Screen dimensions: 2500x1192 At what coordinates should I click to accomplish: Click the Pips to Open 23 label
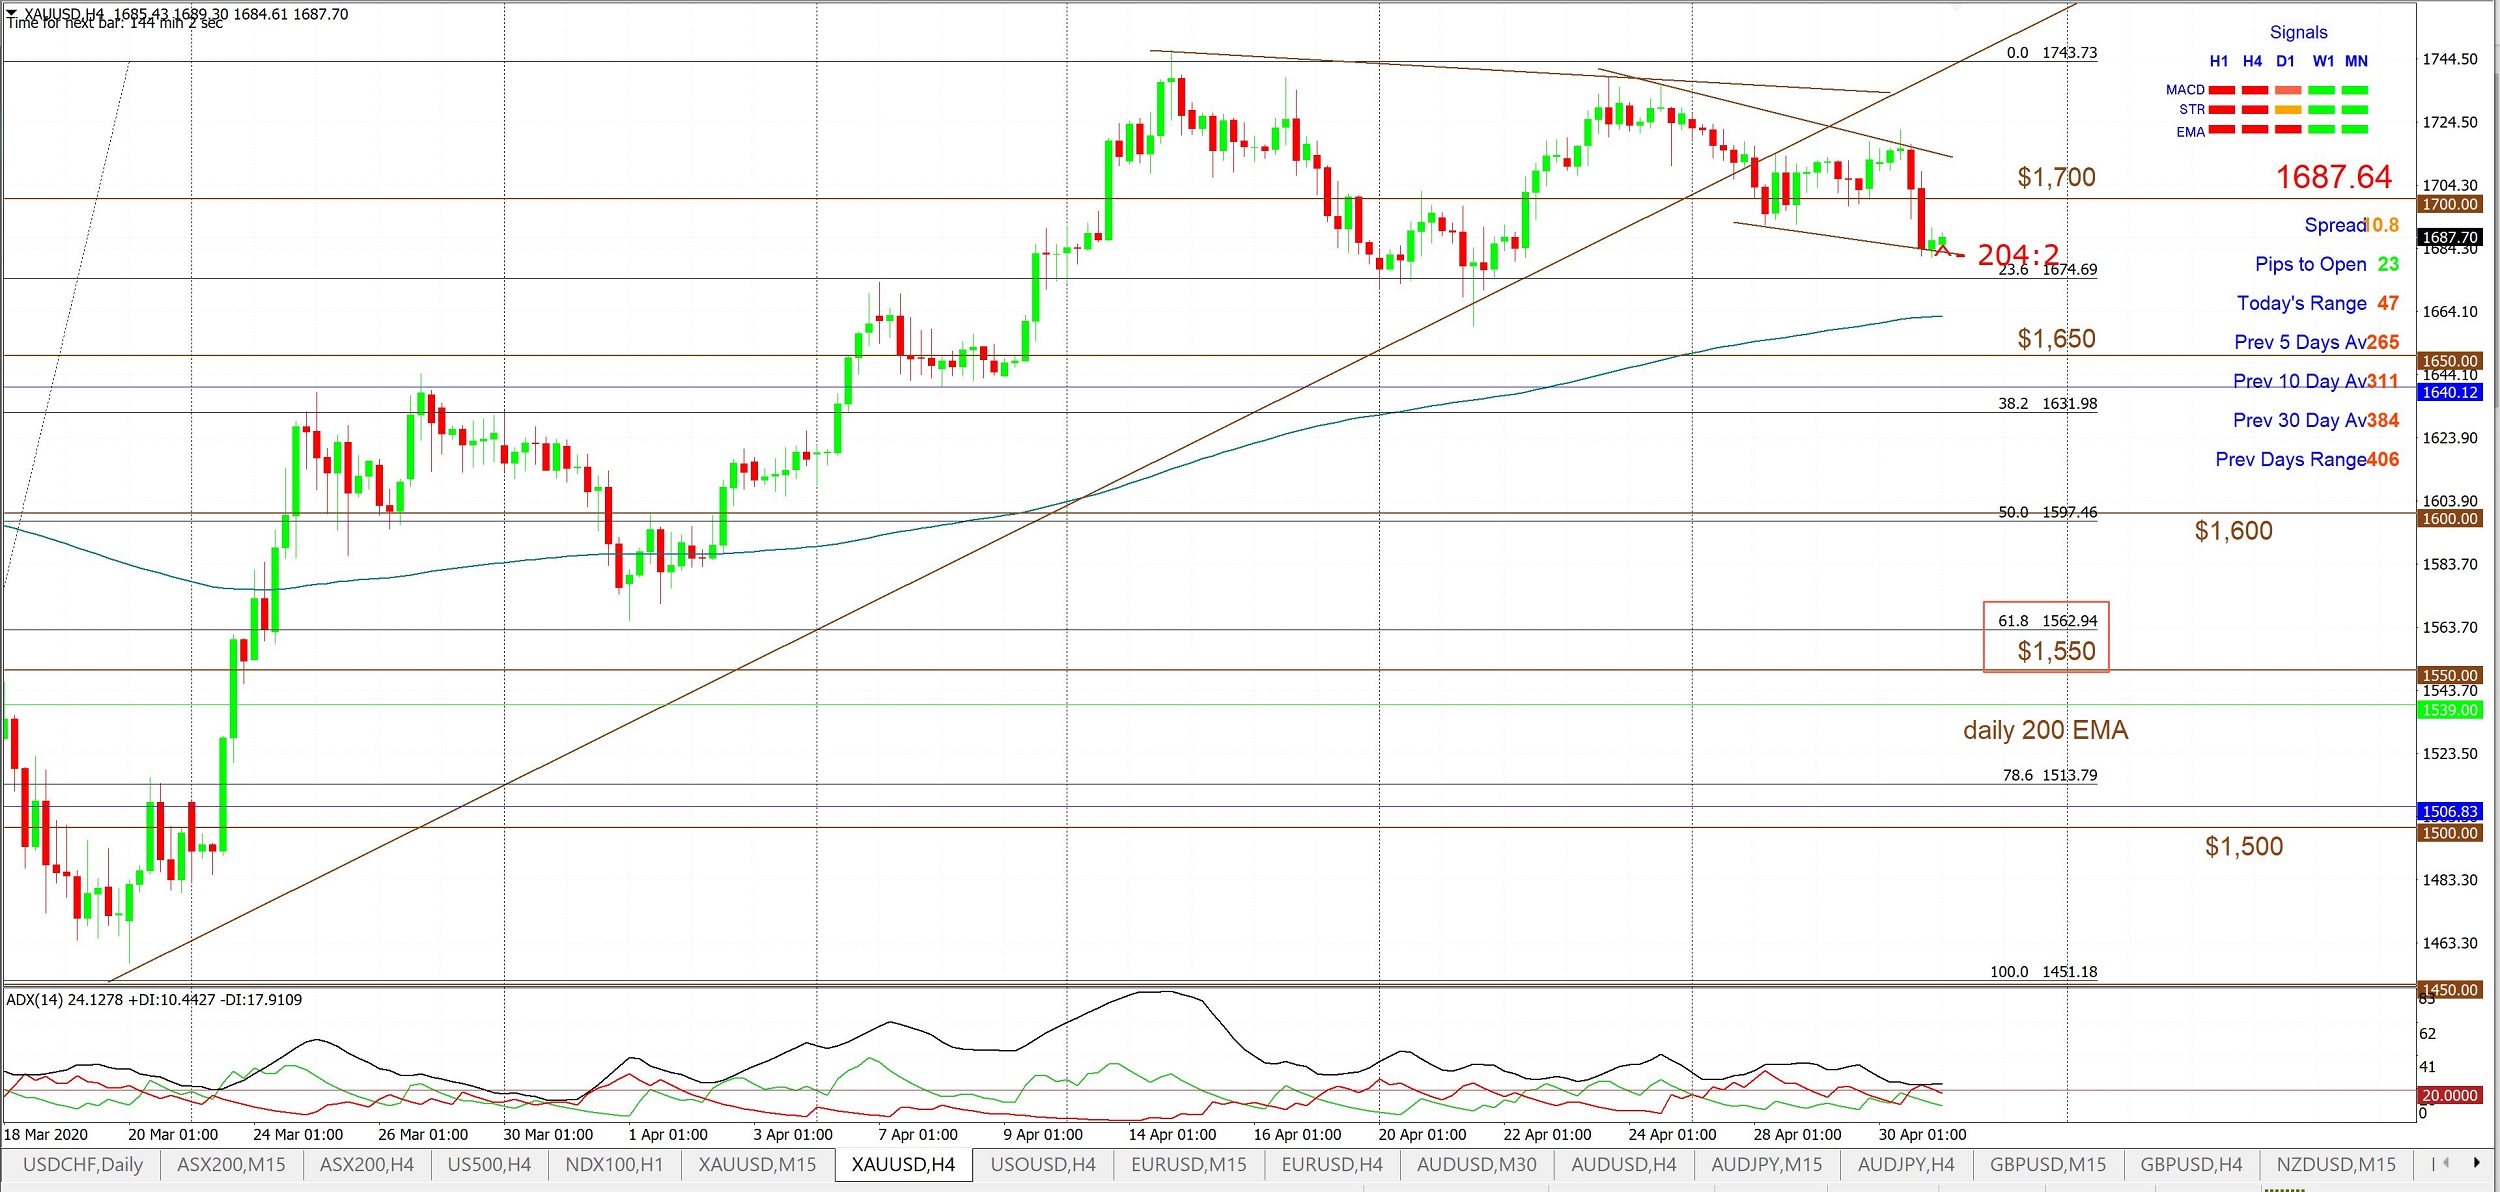2326,264
